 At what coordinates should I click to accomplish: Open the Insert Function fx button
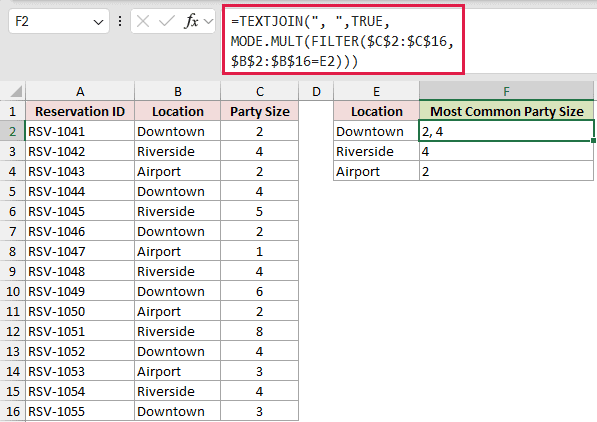[x=191, y=21]
